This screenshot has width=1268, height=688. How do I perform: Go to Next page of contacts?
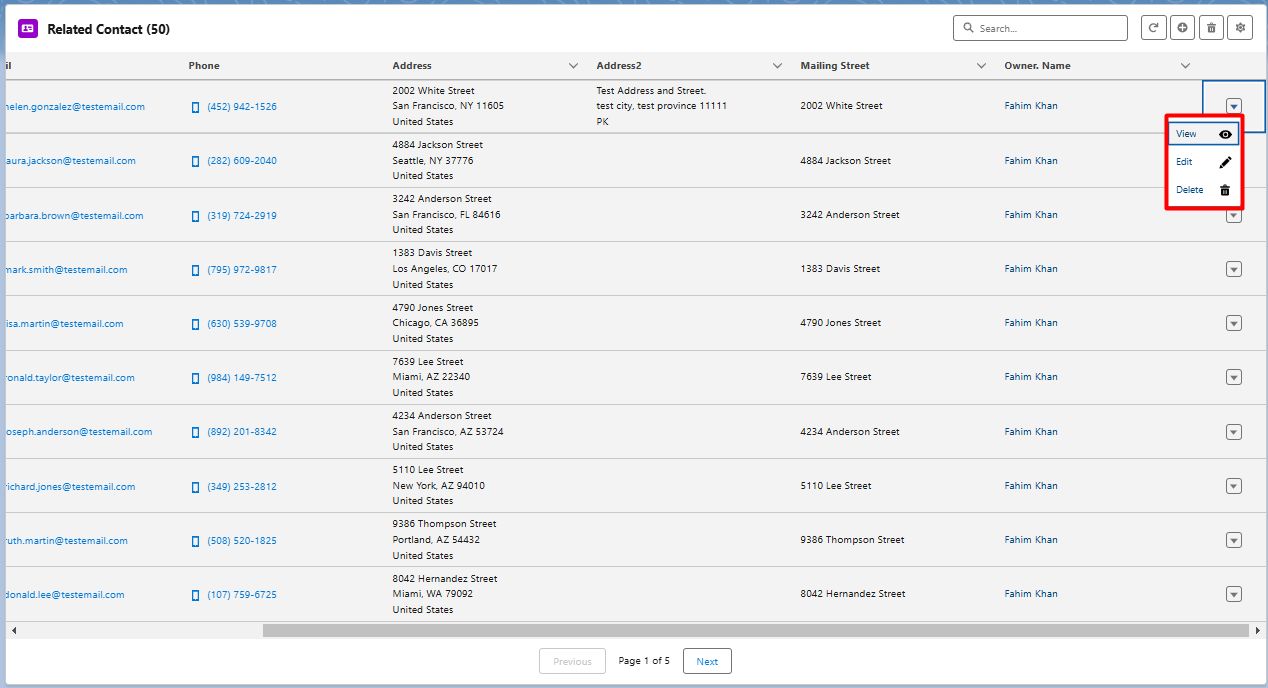(x=707, y=661)
